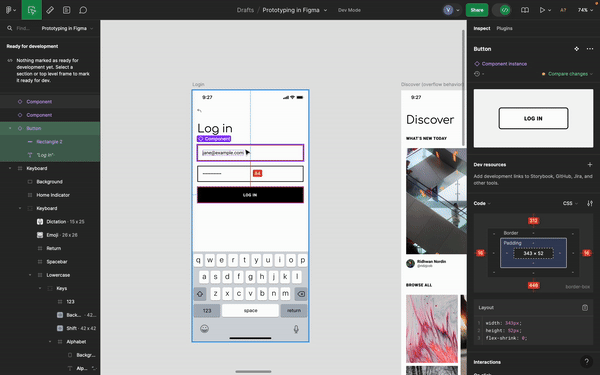Viewport: 600px width, 375px height.
Task: Click the microphone icon on phone keyboard
Action: (x=296, y=329)
